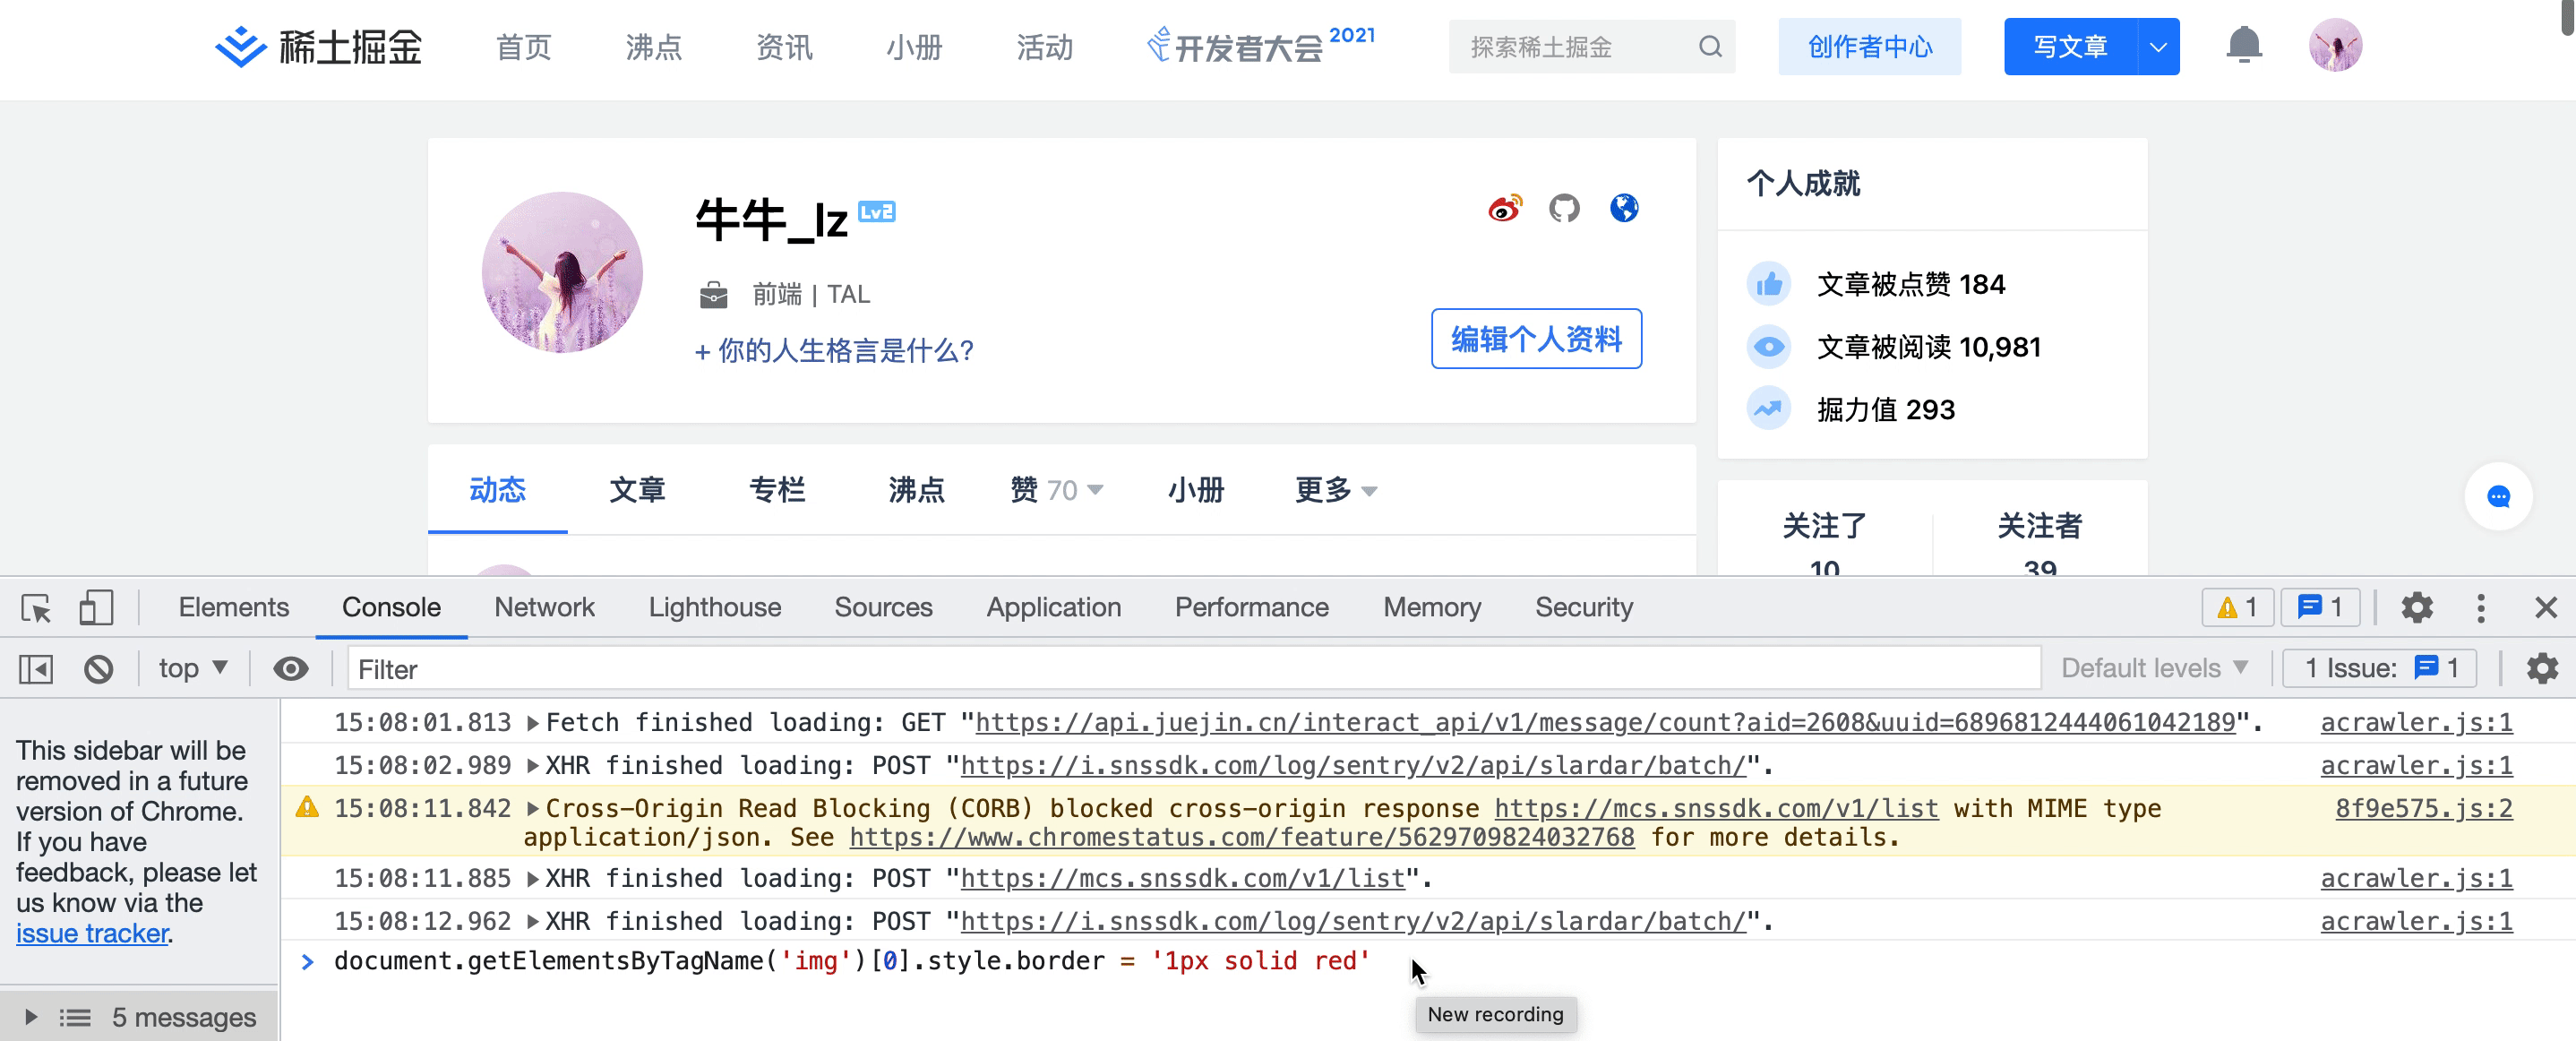
Task: Toggle the device toolbar emulation
Action: point(96,608)
